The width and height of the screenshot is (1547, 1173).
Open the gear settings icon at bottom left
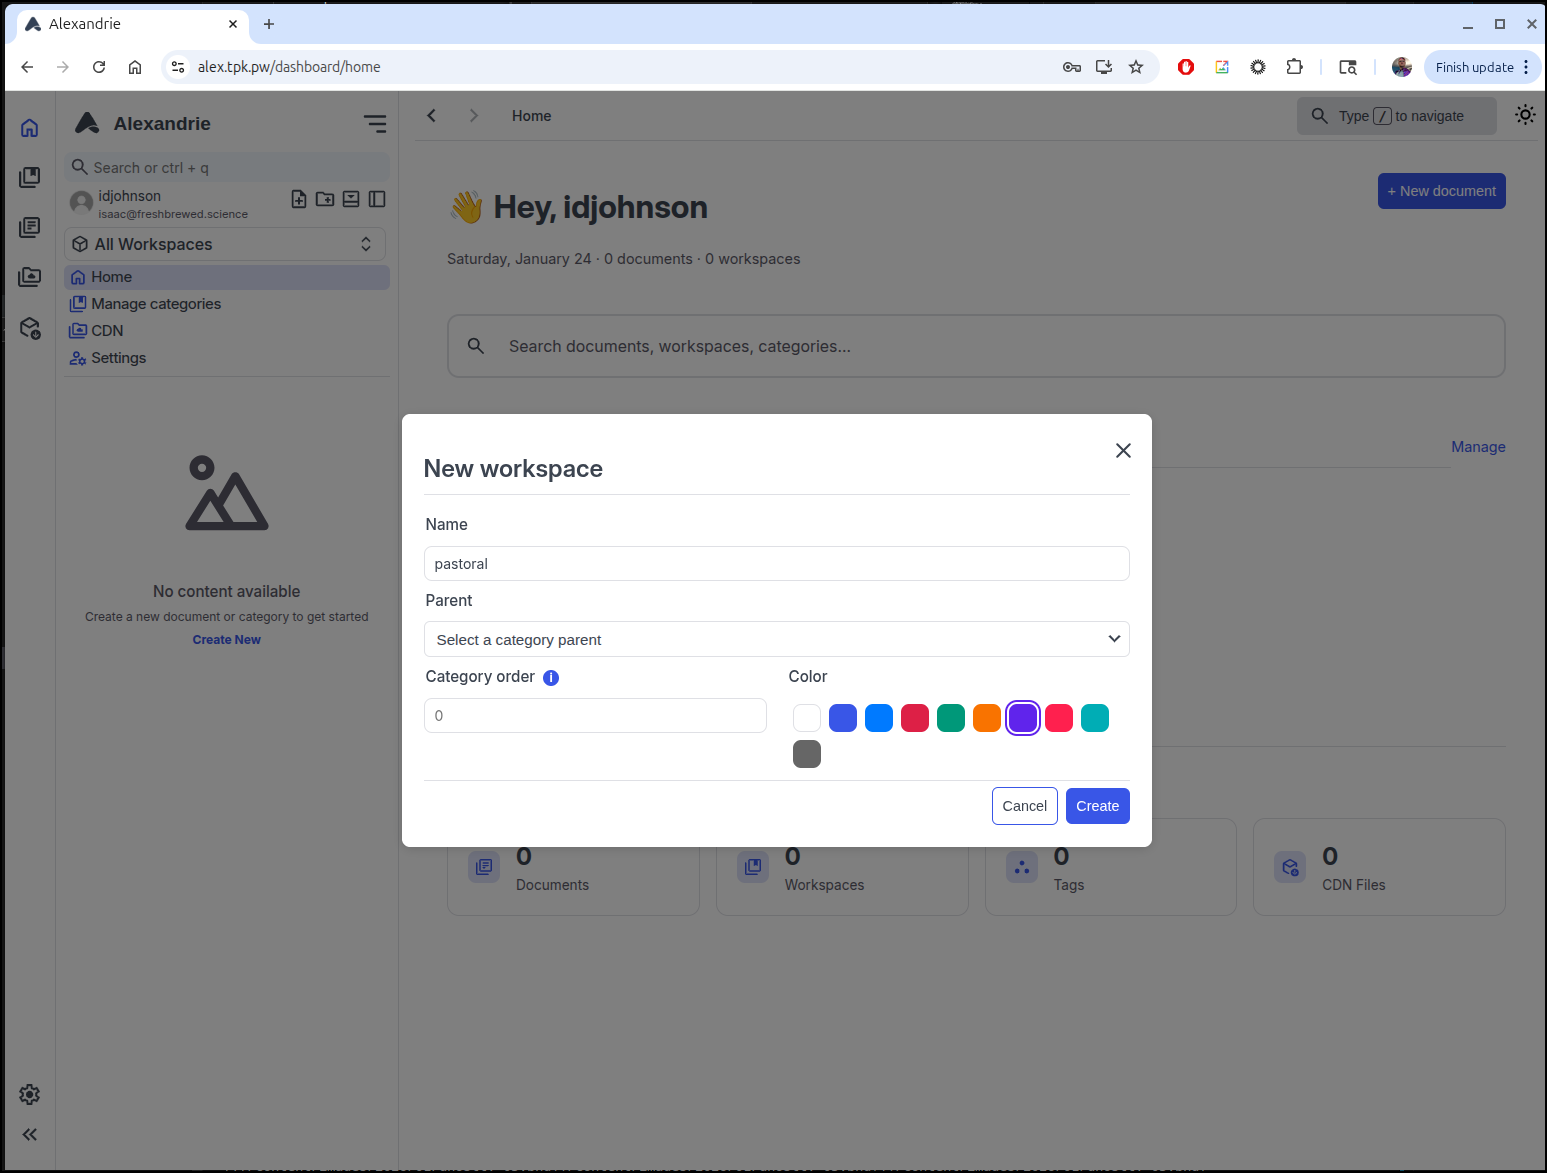click(30, 1094)
